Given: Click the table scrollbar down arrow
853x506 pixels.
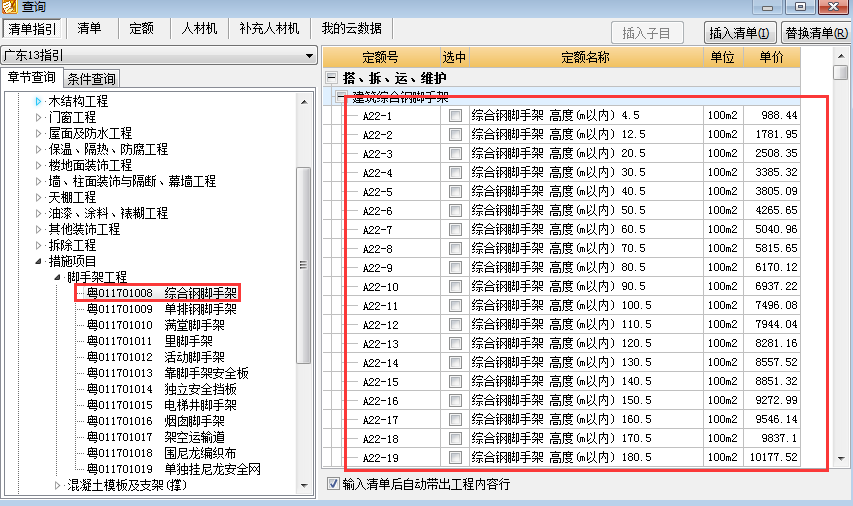Looking at the screenshot, I should (x=841, y=458).
